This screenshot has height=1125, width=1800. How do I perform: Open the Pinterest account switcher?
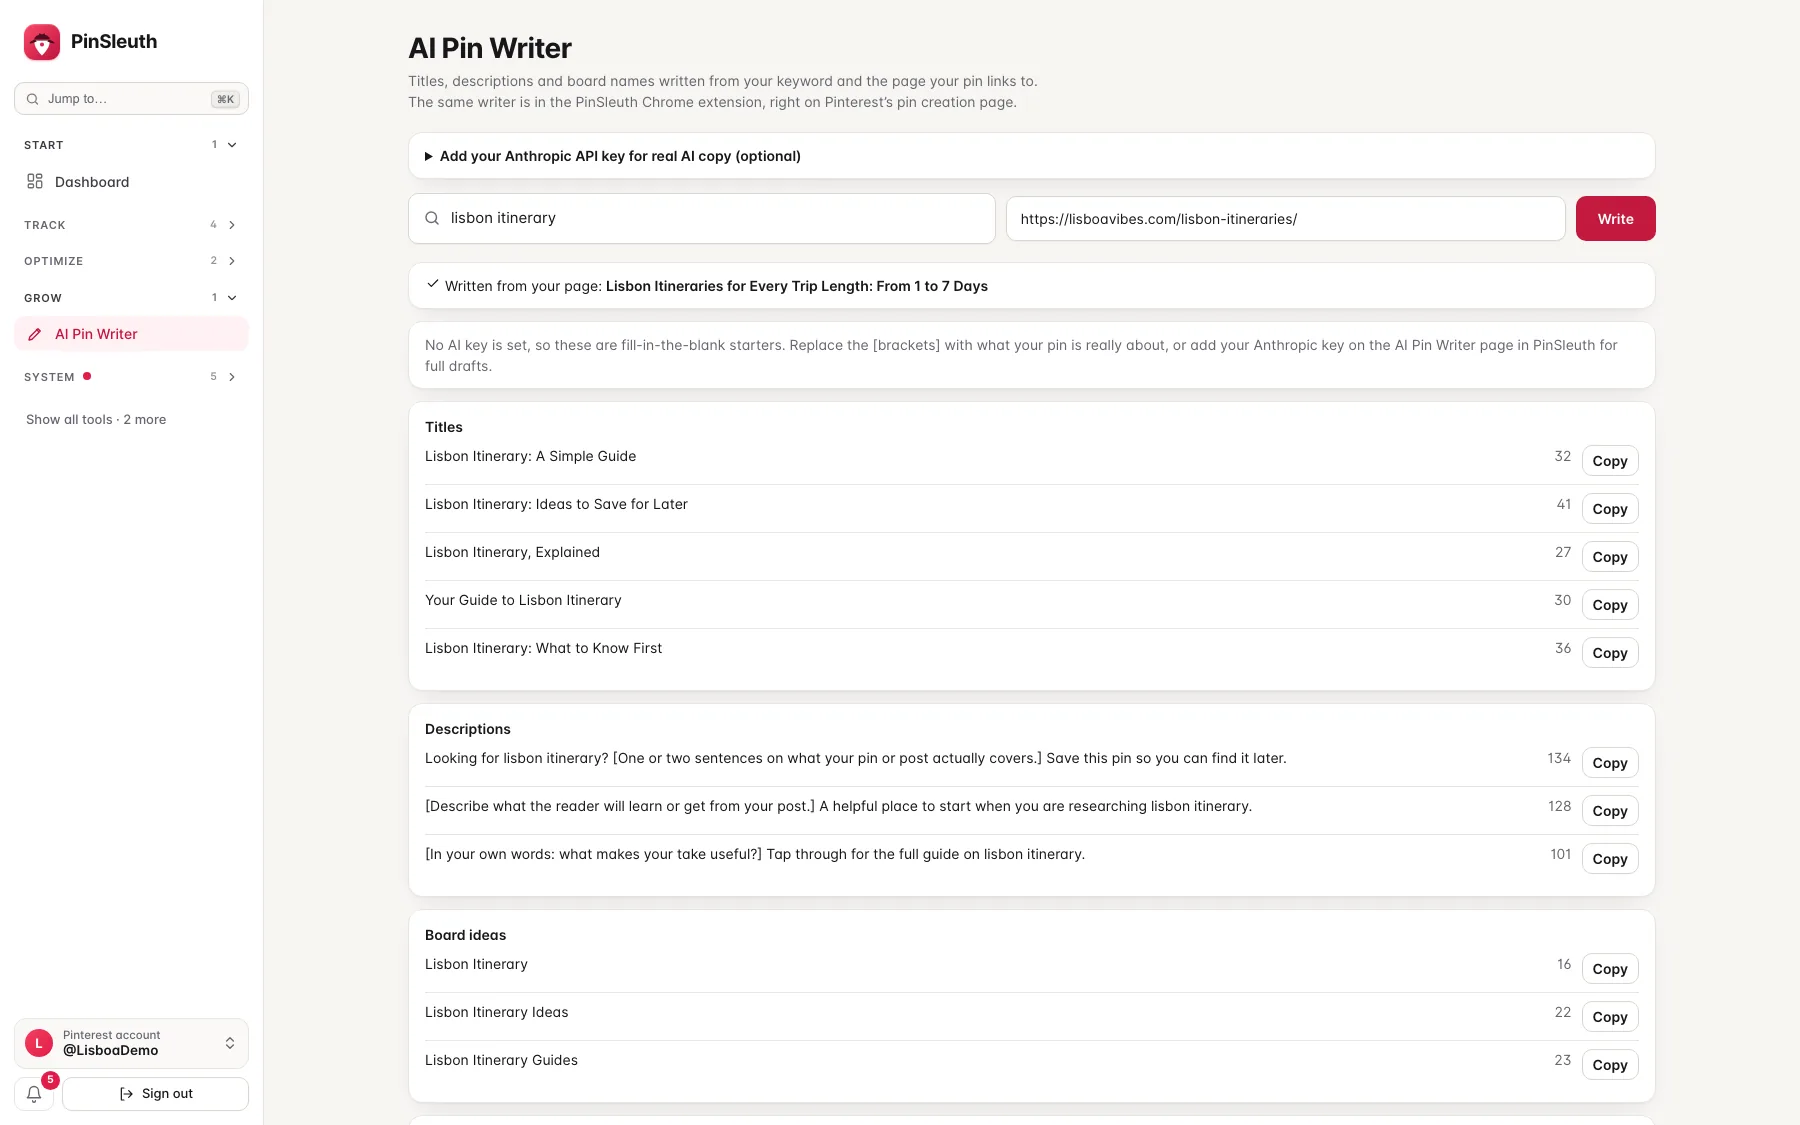pos(131,1043)
